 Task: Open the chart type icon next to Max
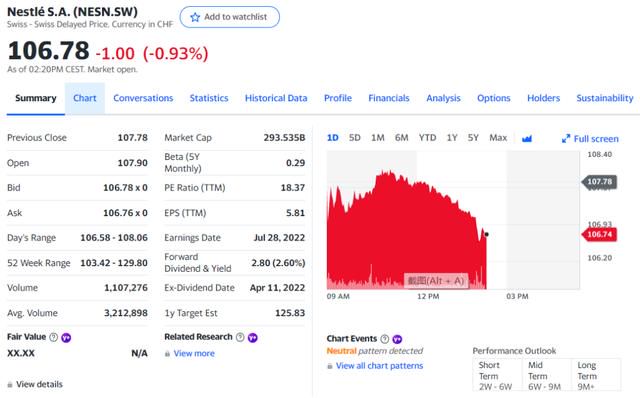(x=527, y=139)
